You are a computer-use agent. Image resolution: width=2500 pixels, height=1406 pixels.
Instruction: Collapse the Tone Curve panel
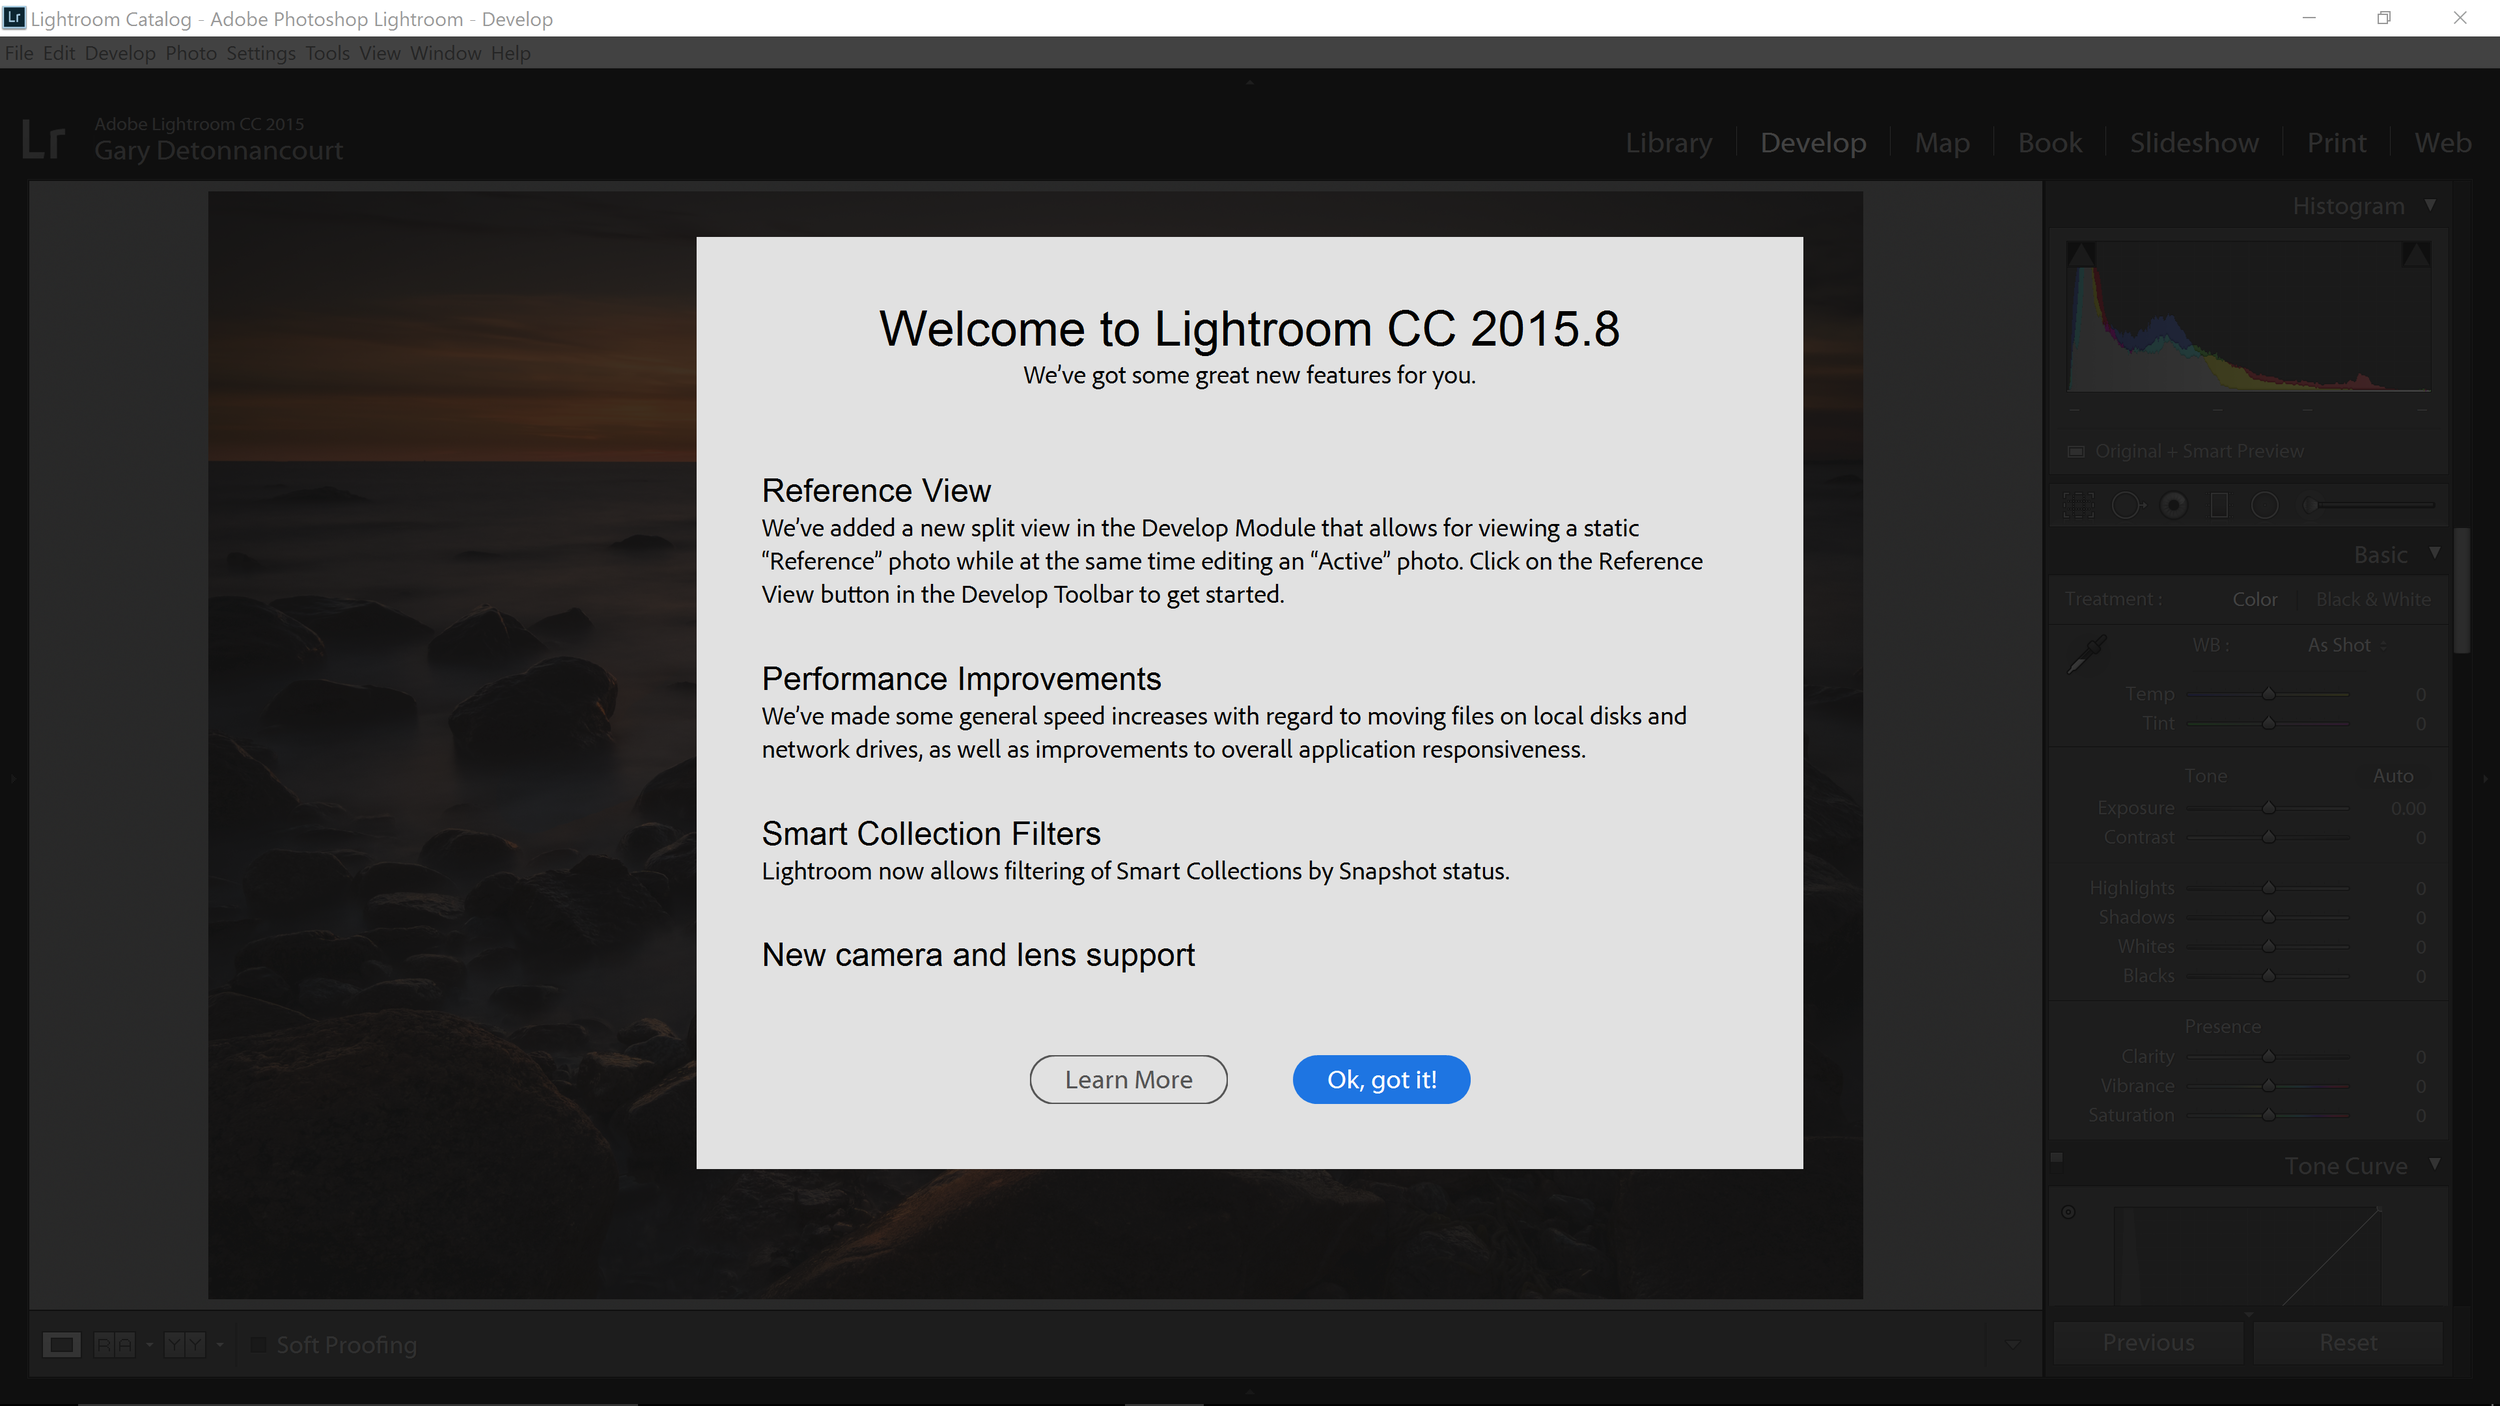pyautogui.click(x=2435, y=1164)
